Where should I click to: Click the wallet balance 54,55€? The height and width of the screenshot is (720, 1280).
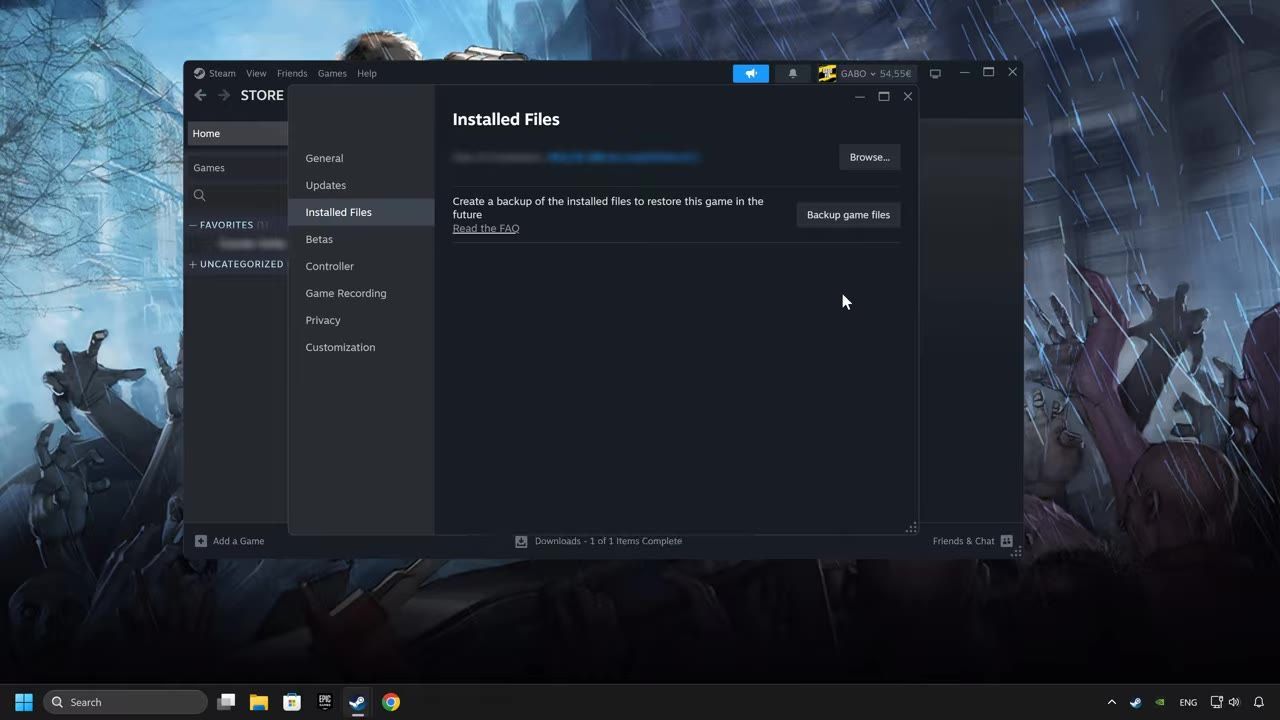coord(895,73)
